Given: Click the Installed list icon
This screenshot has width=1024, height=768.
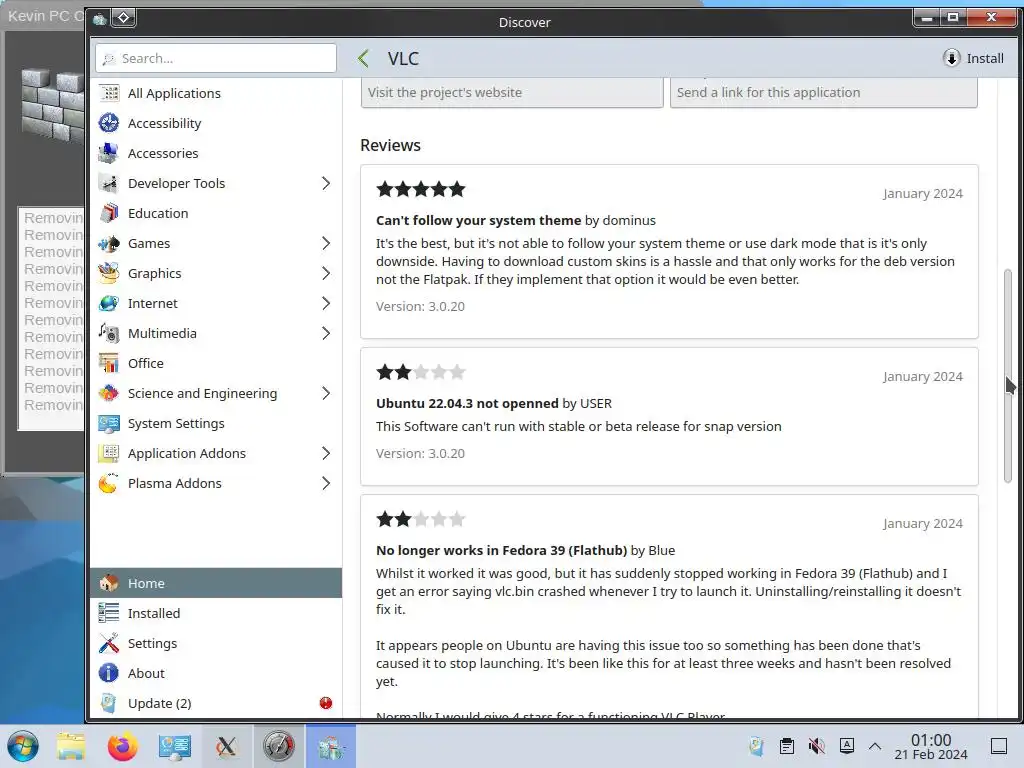Looking at the screenshot, I should pos(109,613).
